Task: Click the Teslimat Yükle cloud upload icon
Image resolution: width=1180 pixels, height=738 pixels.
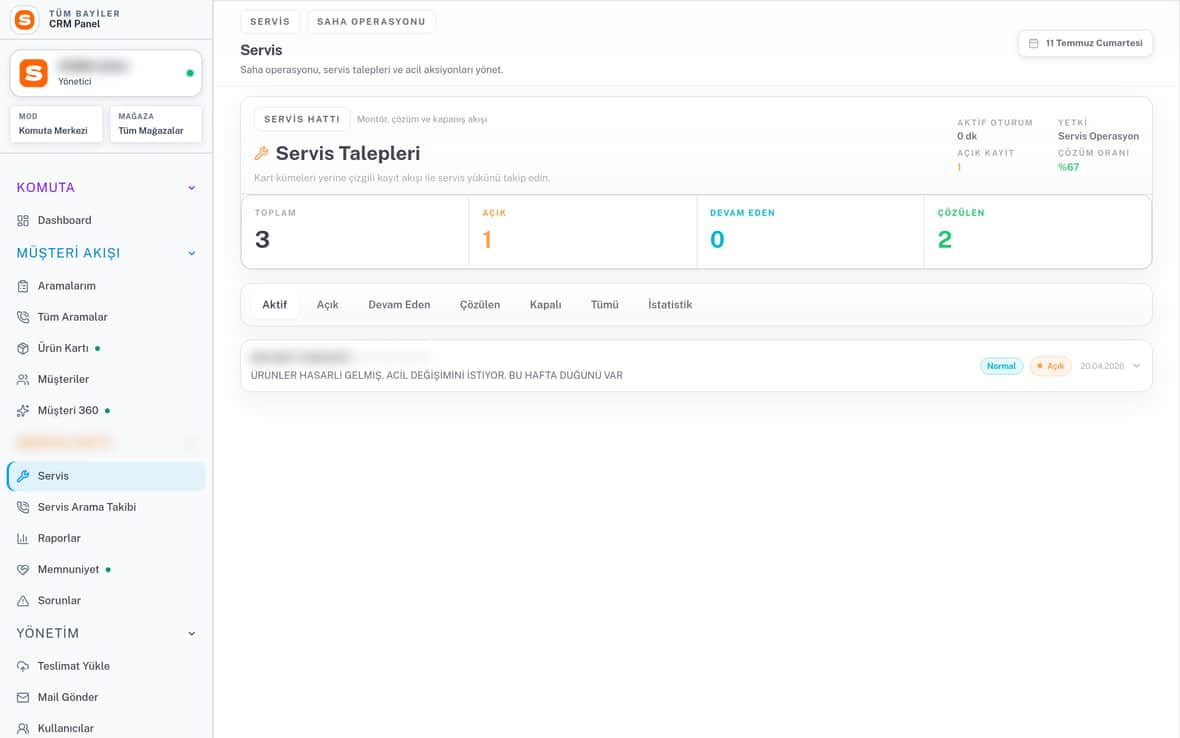Action: [x=23, y=666]
